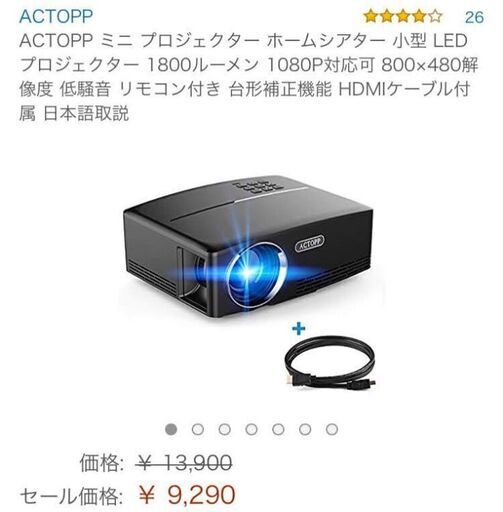Select the second image pagination dot
The width and height of the screenshot is (503, 512).
[x=198, y=429]
